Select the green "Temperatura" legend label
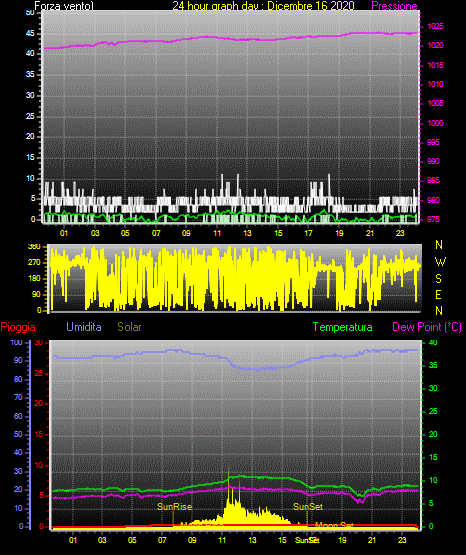 tap(342, 327)
